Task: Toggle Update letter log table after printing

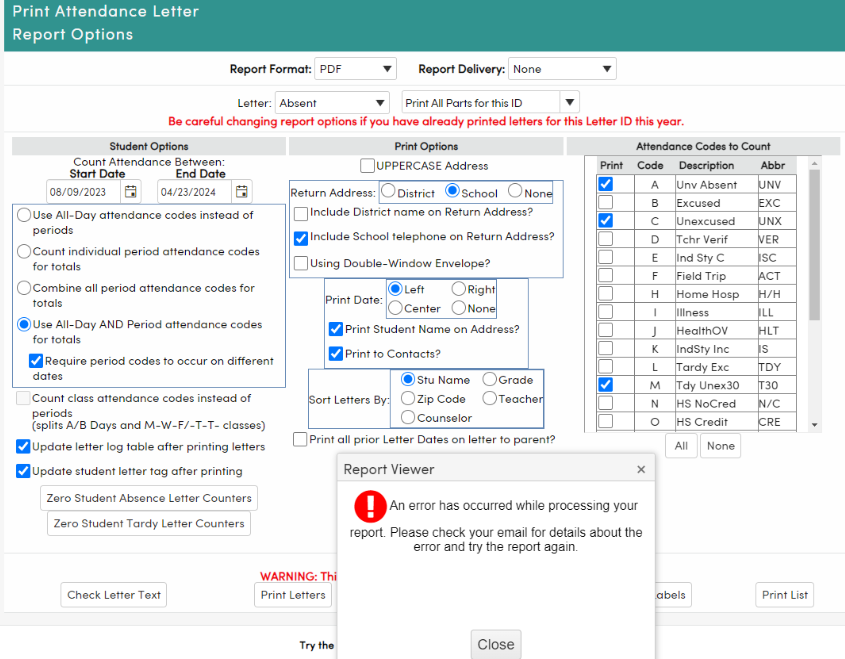Action: click(23, 446)
